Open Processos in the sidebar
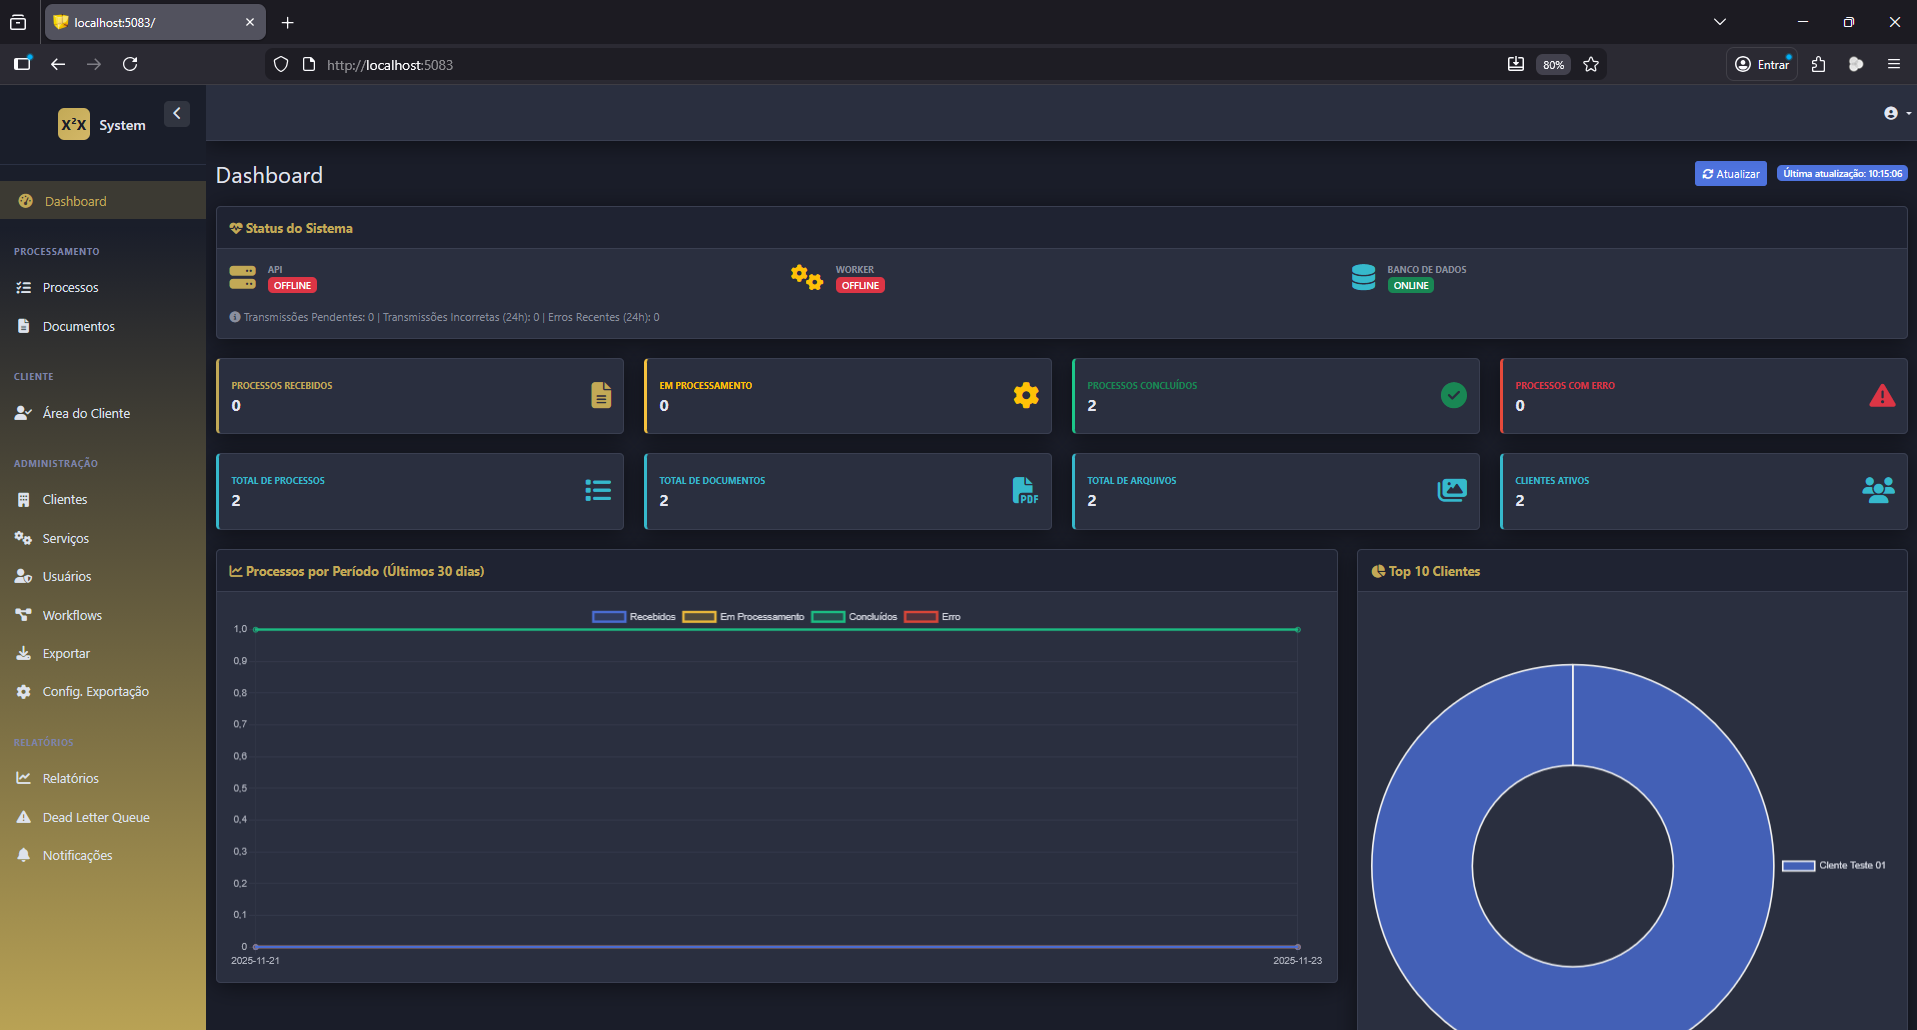The height and width of the screenshot is (1030, 1917). (70, 288)
